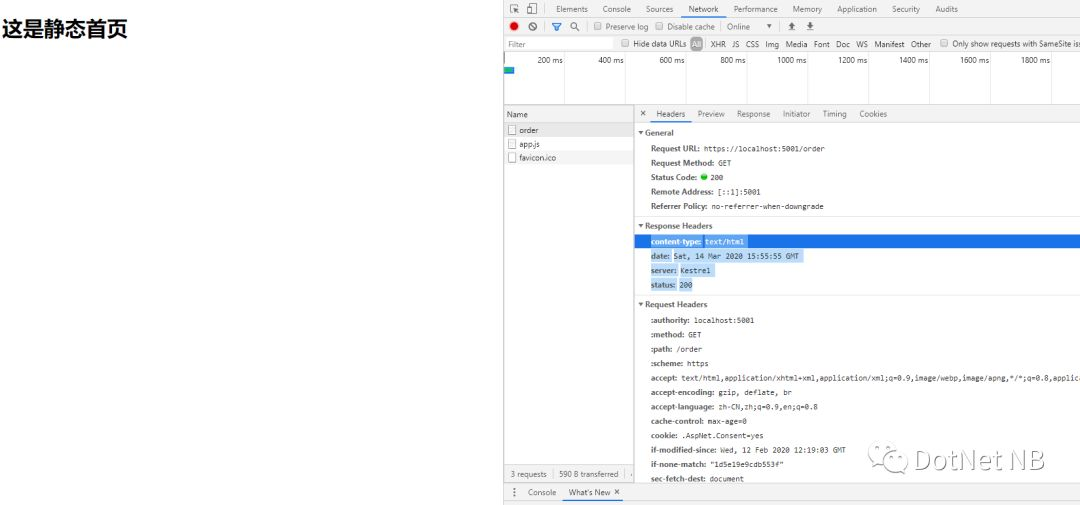Click the Name column header

[x=568, y=114]
